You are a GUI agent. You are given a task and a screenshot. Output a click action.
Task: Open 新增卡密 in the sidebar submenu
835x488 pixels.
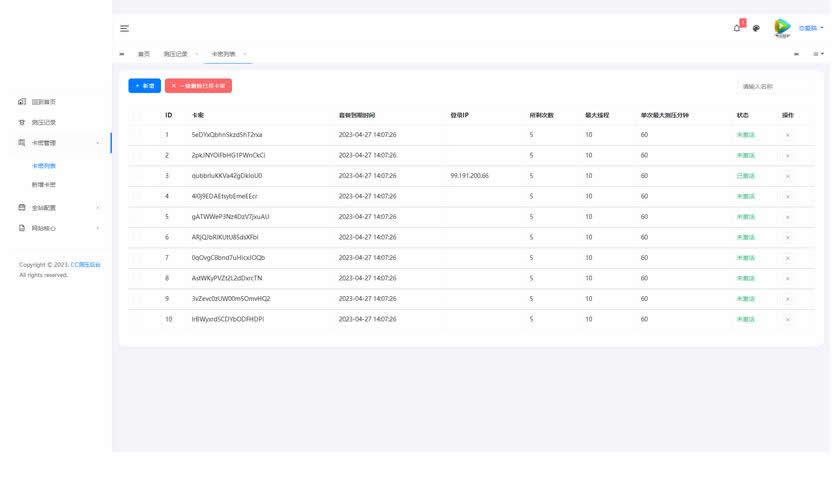coord(44,185)
